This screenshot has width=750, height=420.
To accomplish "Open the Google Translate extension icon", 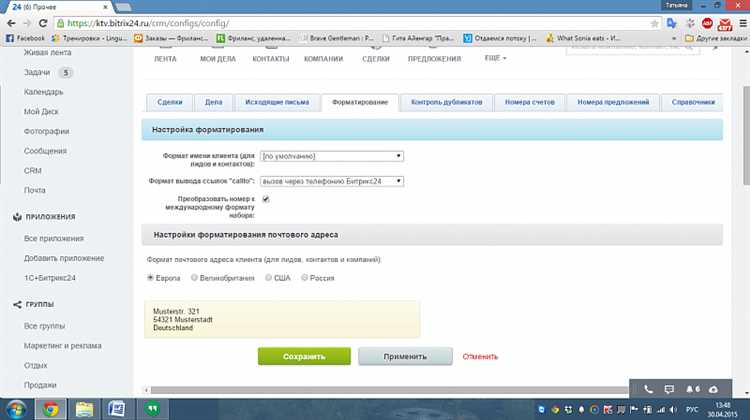I will (x=672, y=23).
